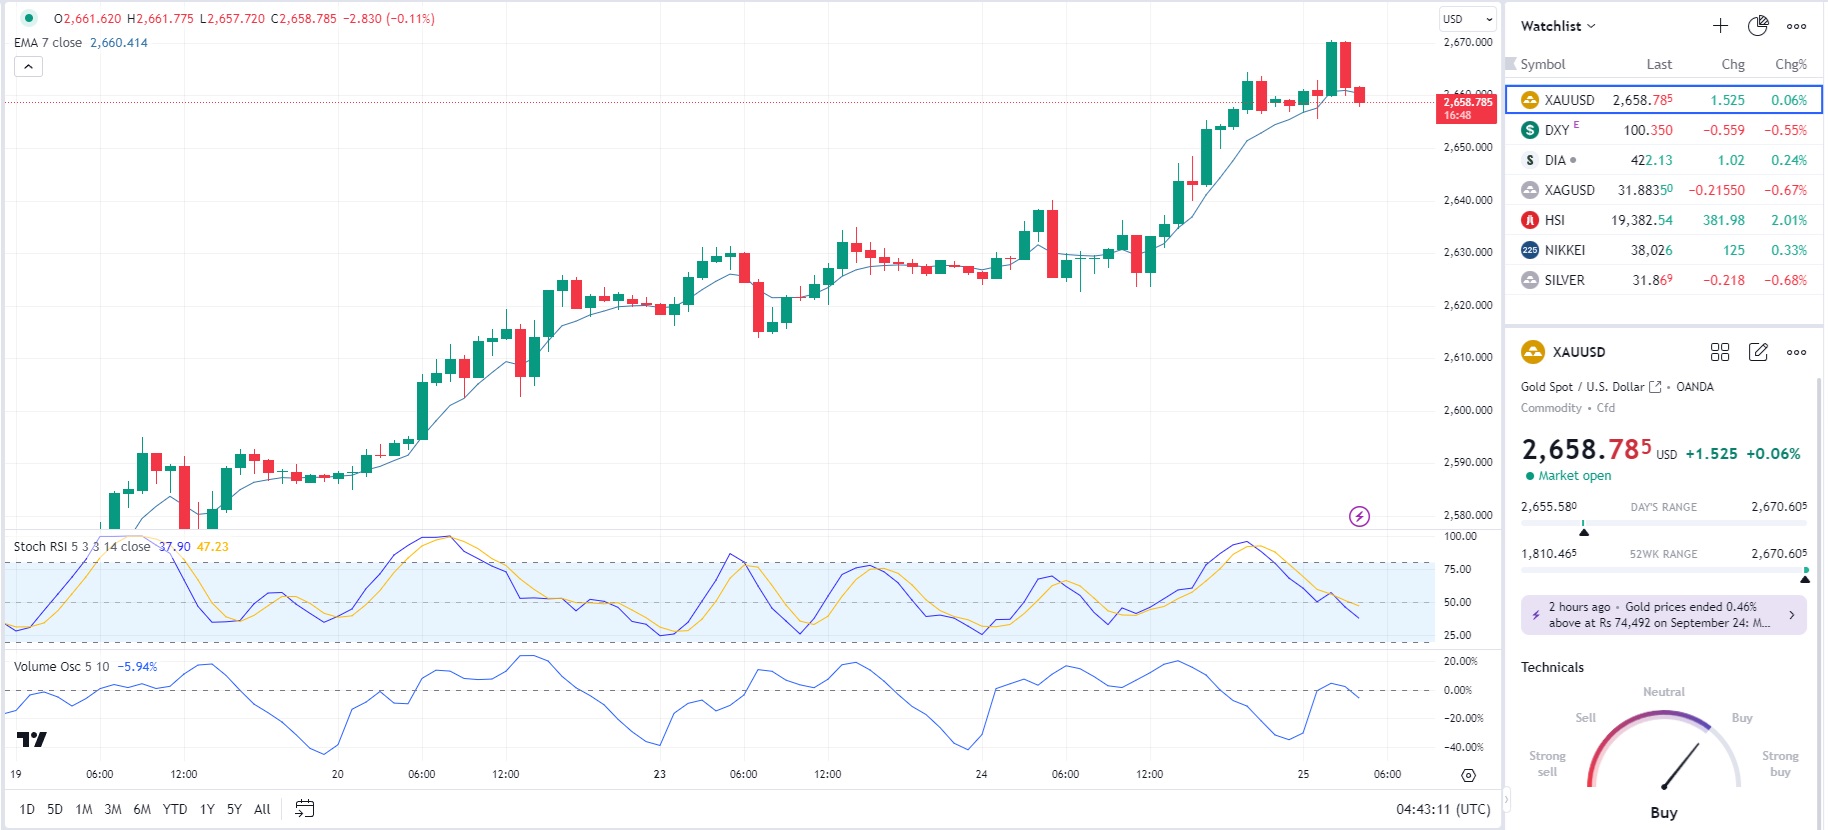Click the grid layout icon beside XAUUSD details

point(1720,352)
